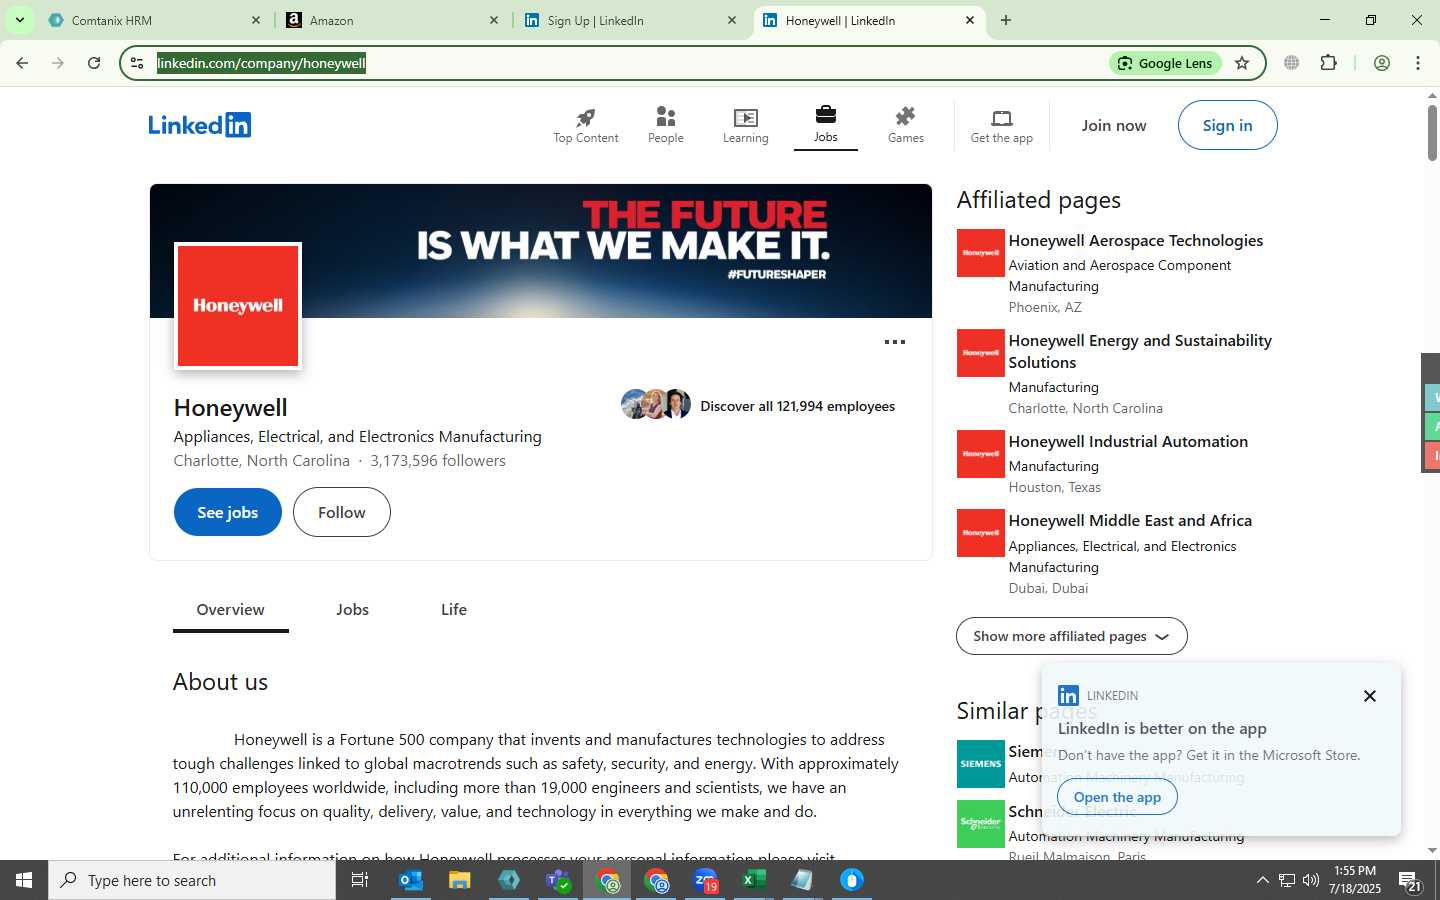This screenshot has width=1440, height=900.
Task: Follow the Honeywell page
Action: point(342,512)
